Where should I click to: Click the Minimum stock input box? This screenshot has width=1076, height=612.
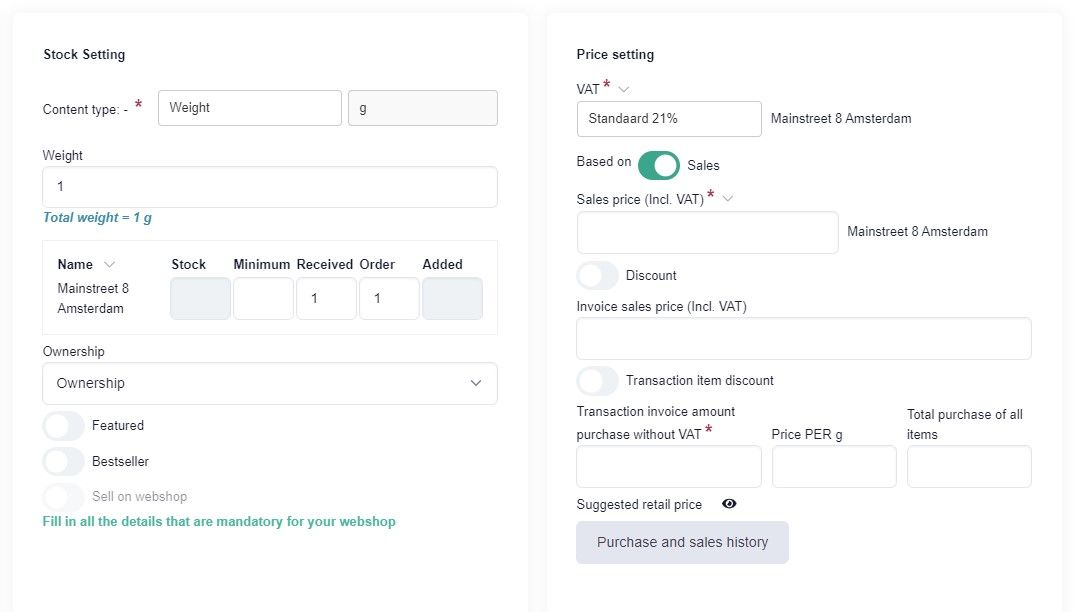tap(263, 299)
